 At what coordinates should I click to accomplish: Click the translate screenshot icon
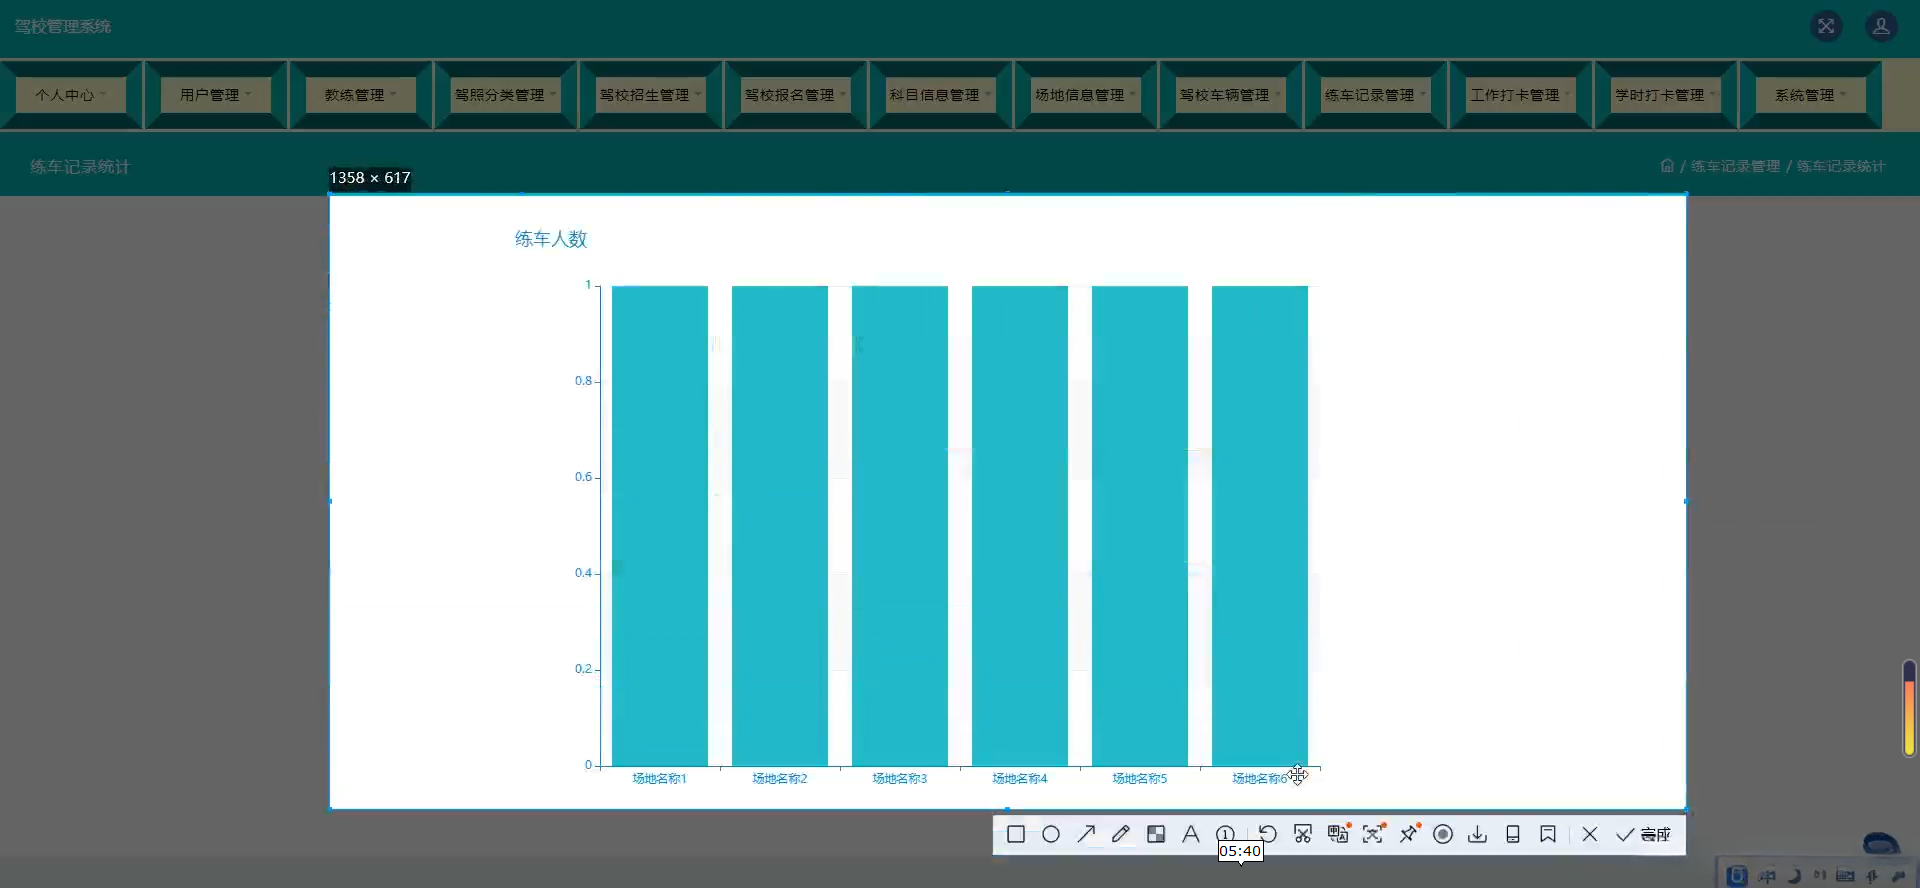click(1338, 834)
